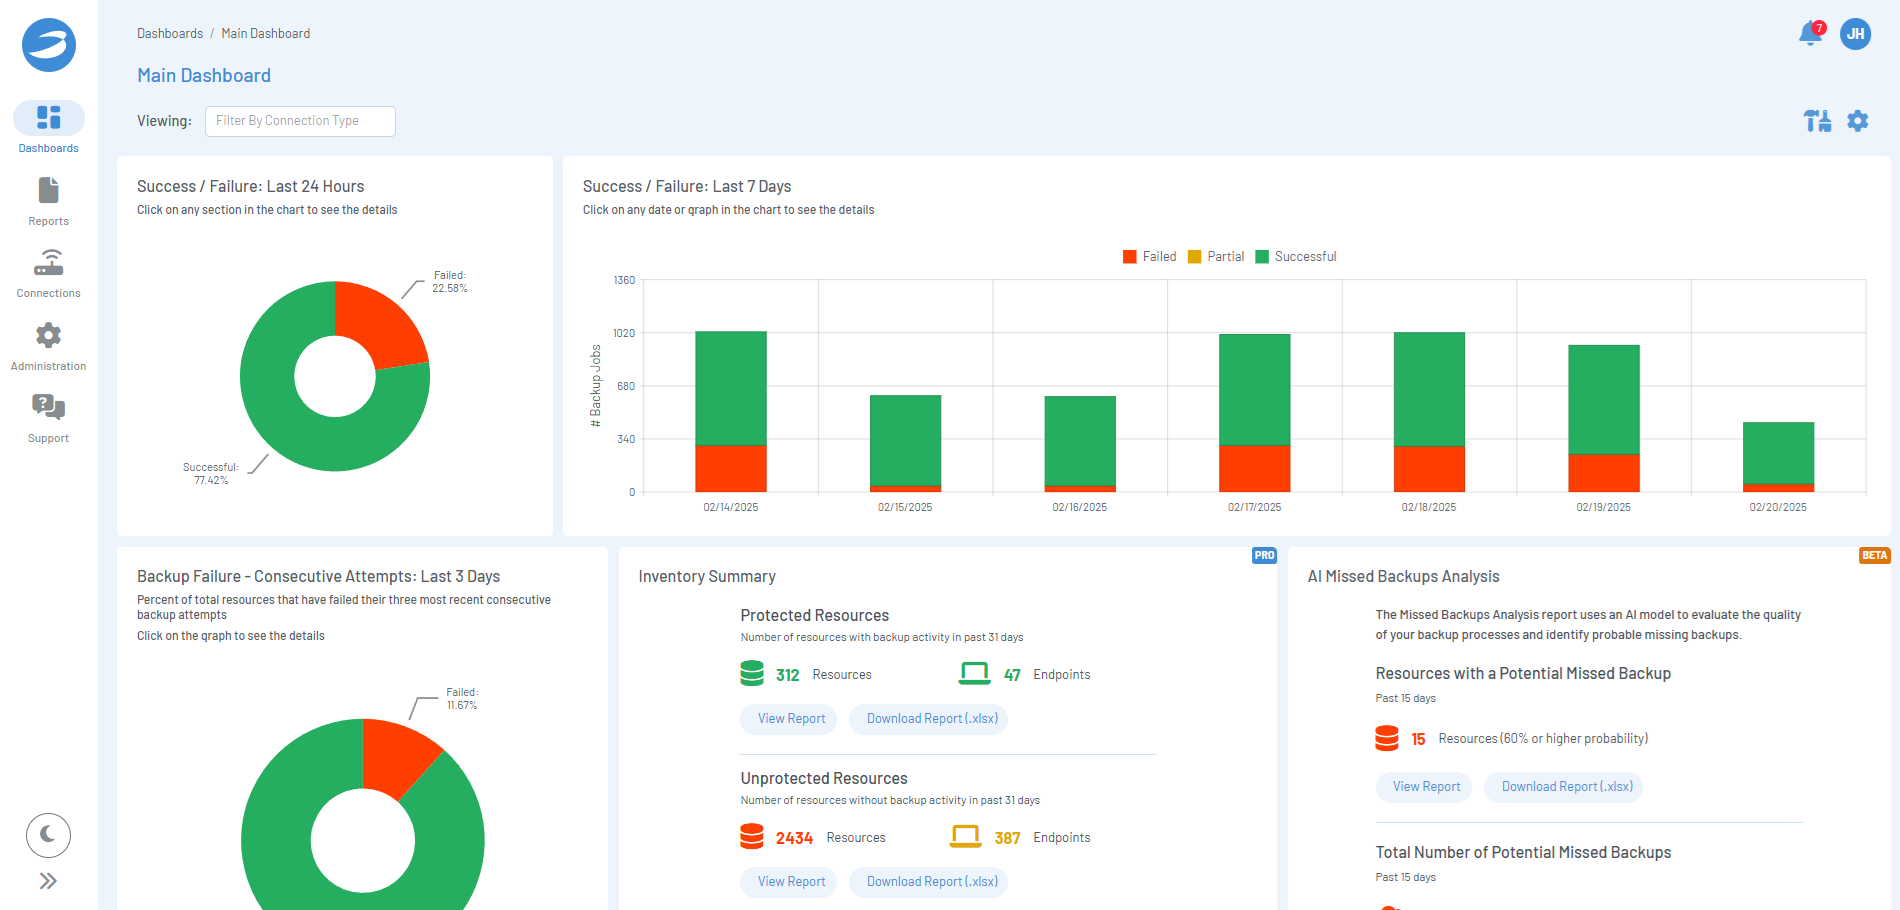
Task: Click 'Failed: 22.58%' chart label
Action: [x=450, y=282]
